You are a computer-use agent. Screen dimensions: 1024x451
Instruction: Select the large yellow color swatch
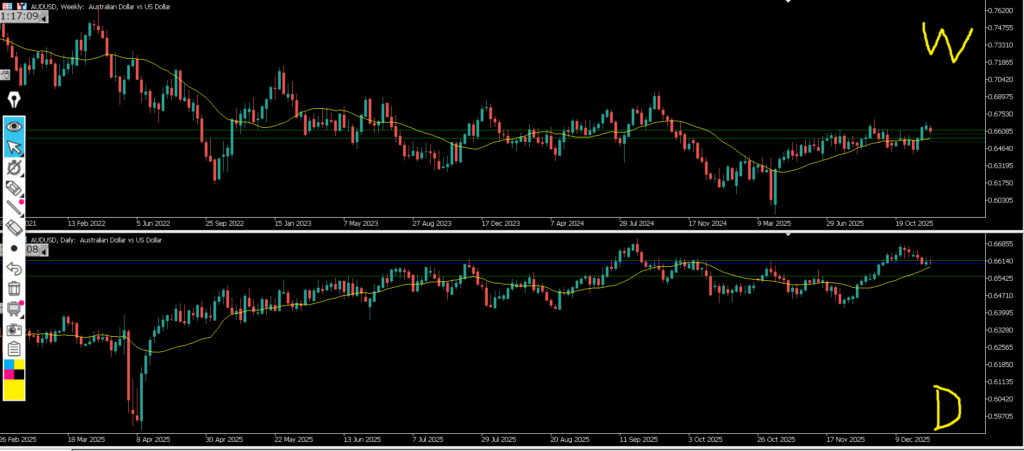pyautogui.click(x=15, y=390)
